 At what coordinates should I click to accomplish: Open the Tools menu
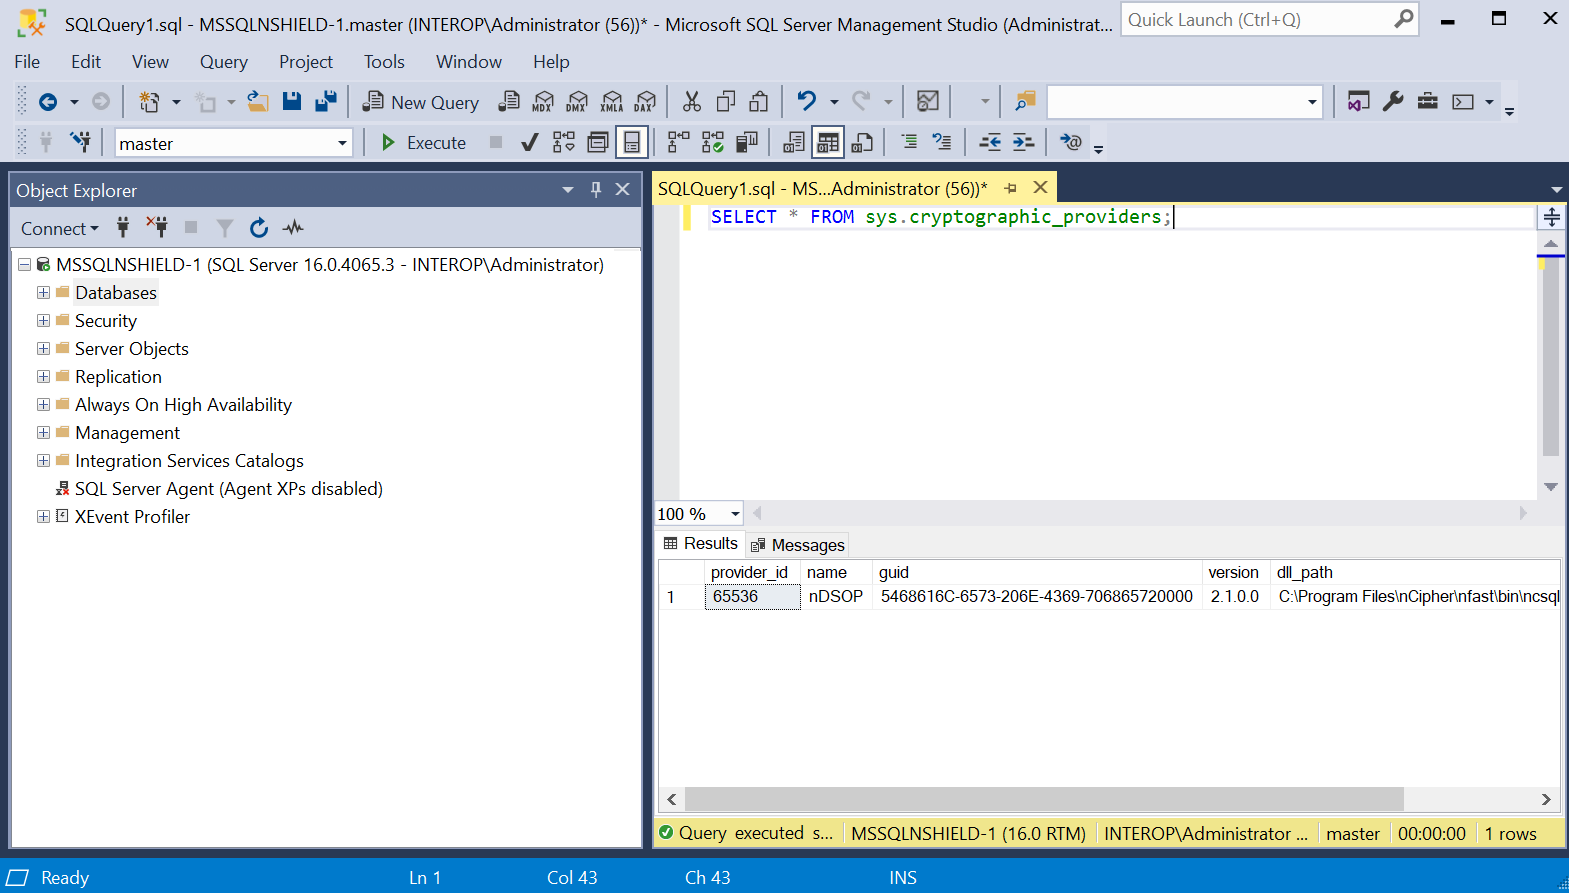(384, 62)
